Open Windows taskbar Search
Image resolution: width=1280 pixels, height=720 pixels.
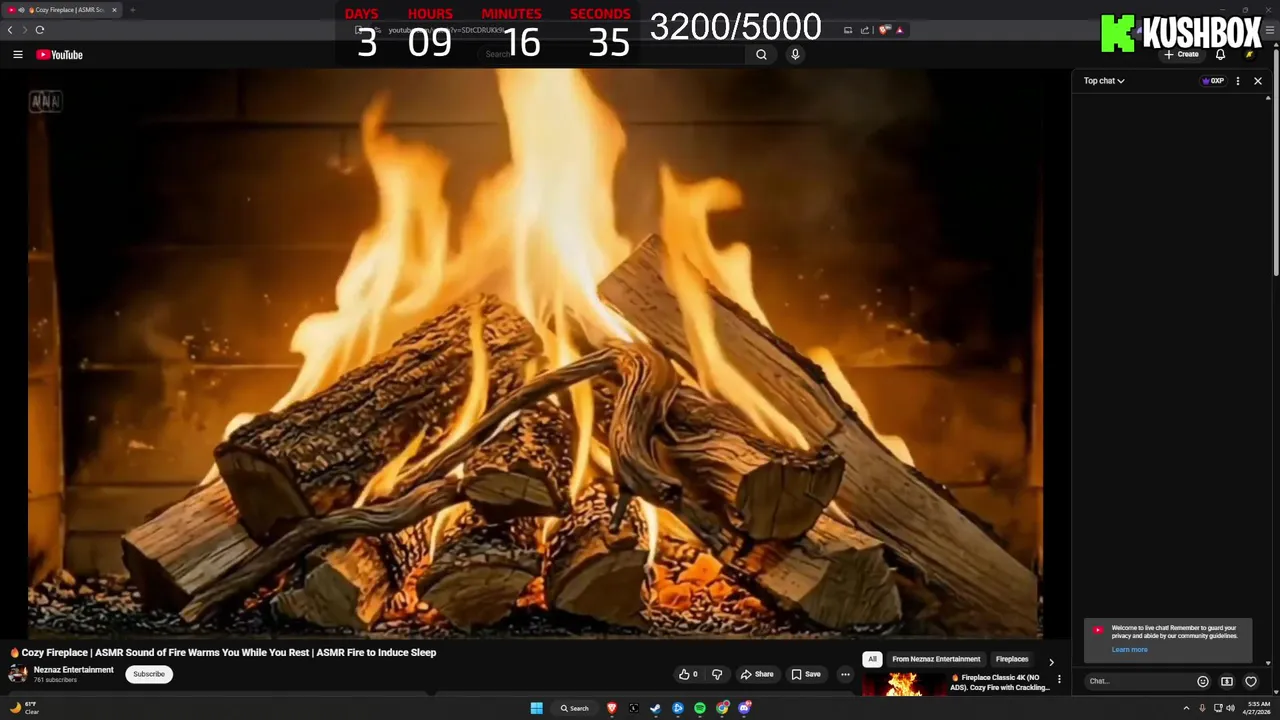(575, 708)
